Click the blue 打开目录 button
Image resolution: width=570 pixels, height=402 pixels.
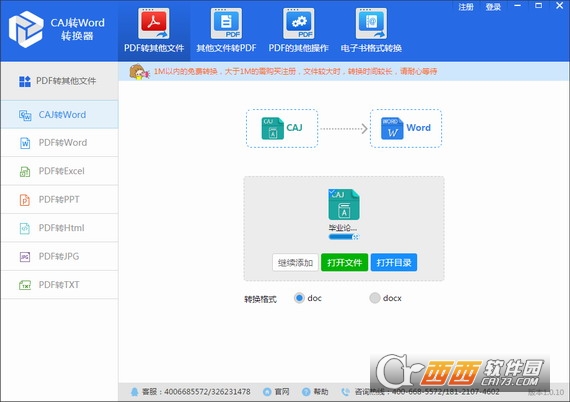[394, 262]
